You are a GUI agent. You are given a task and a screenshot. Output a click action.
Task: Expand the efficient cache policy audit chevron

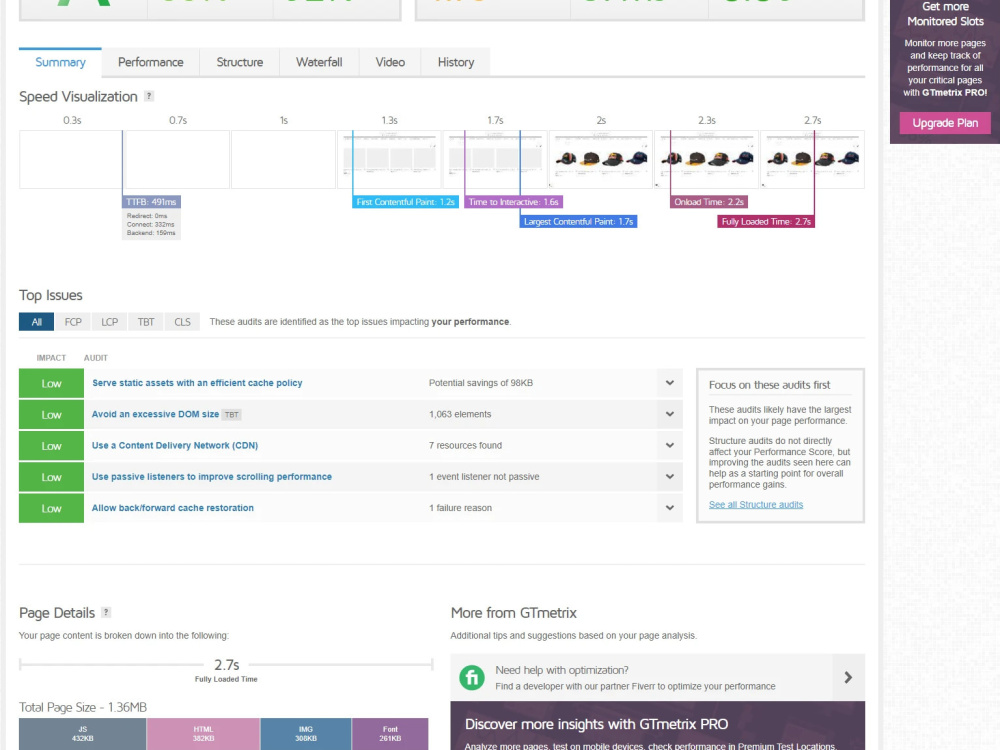tap(670, 383)
